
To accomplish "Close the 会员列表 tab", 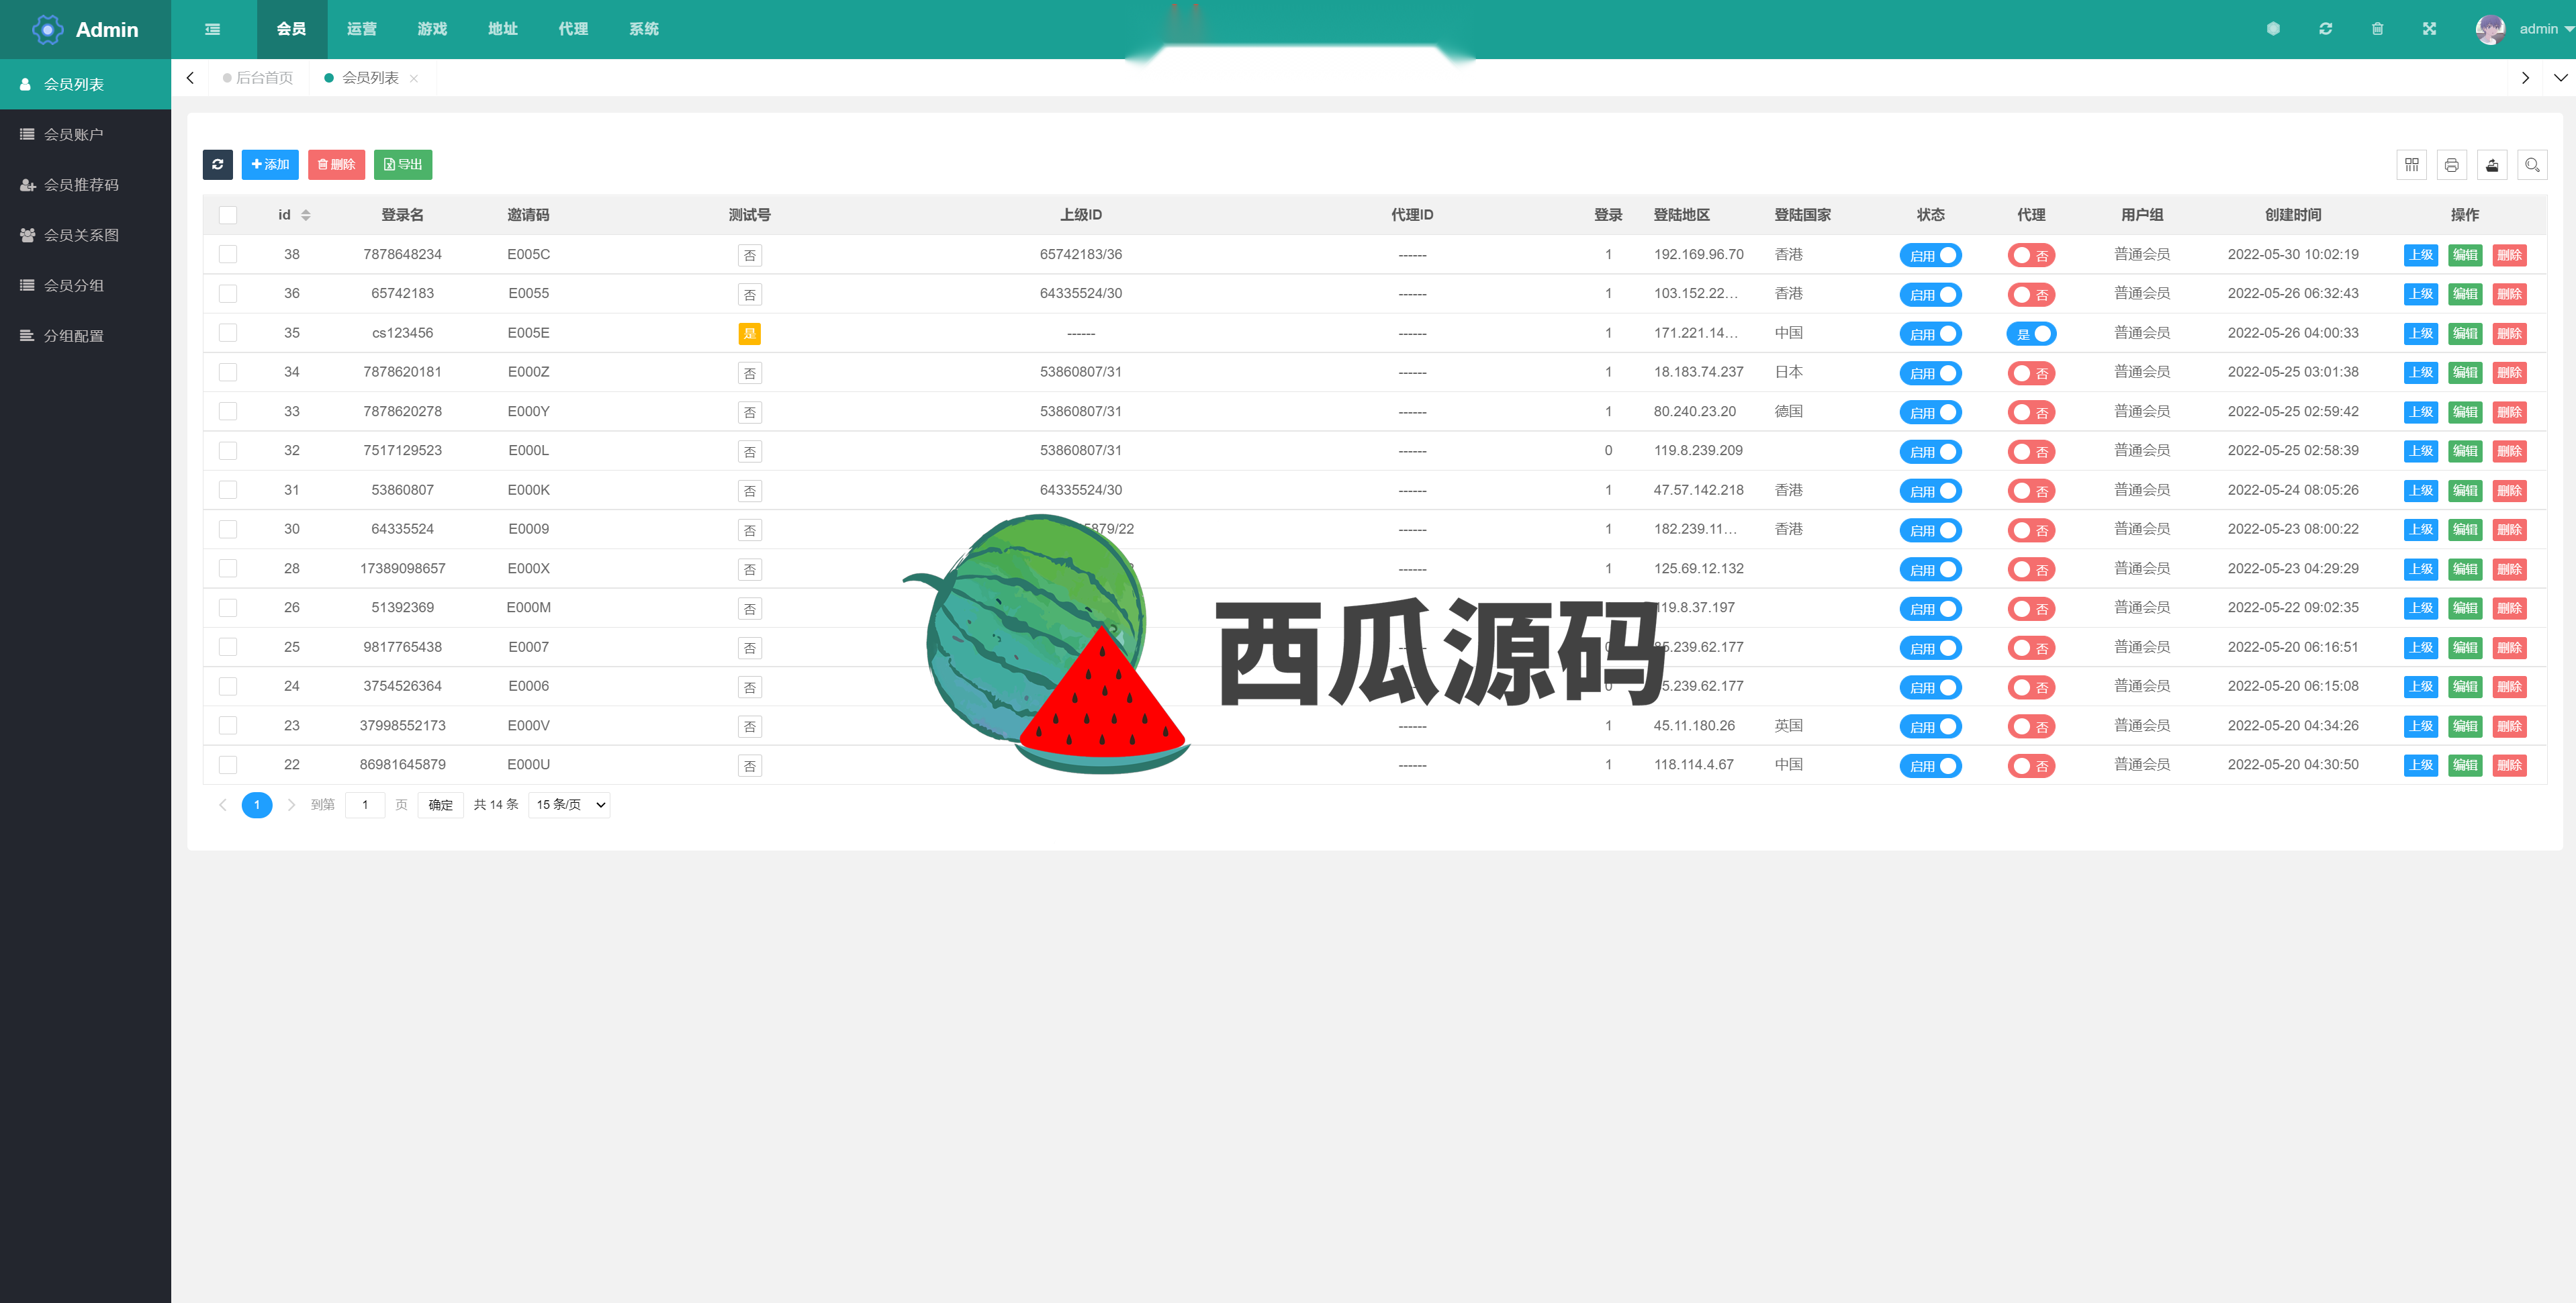I will pos(414,78).
